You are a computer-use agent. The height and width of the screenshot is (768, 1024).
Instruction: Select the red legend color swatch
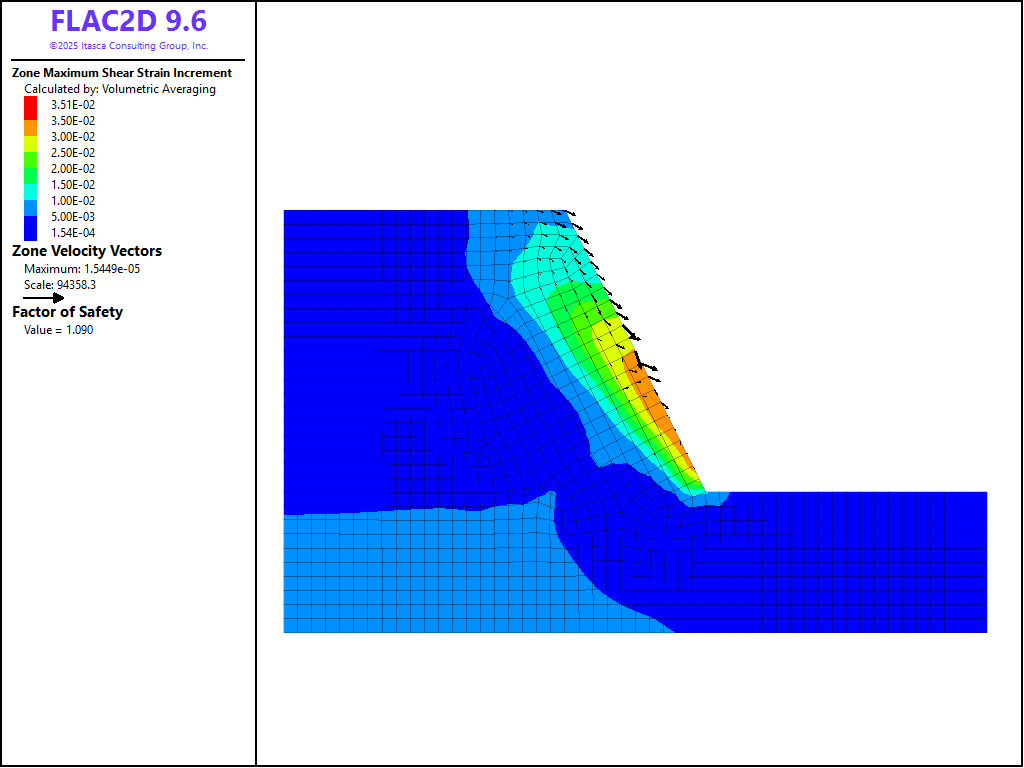(x=30, y=105)
